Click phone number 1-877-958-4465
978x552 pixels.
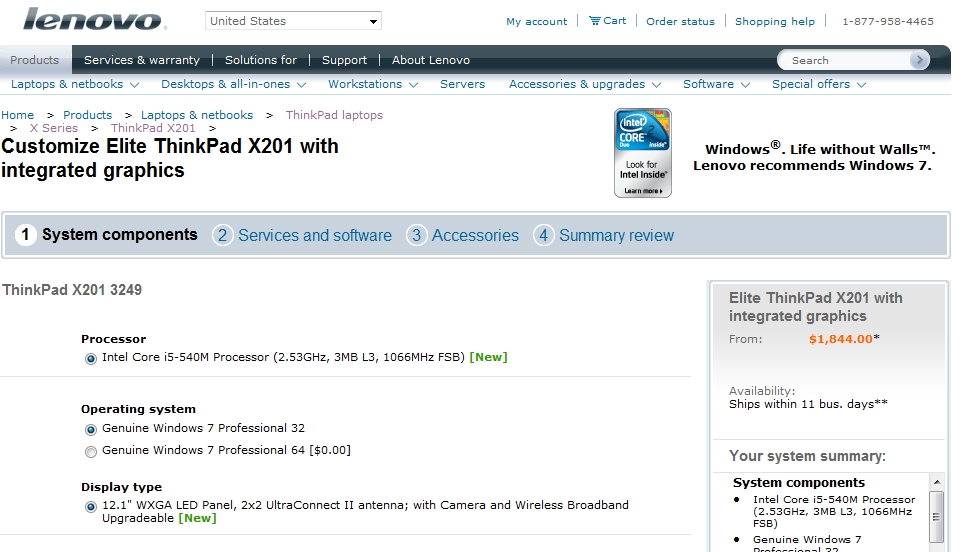tap(888, 21)
